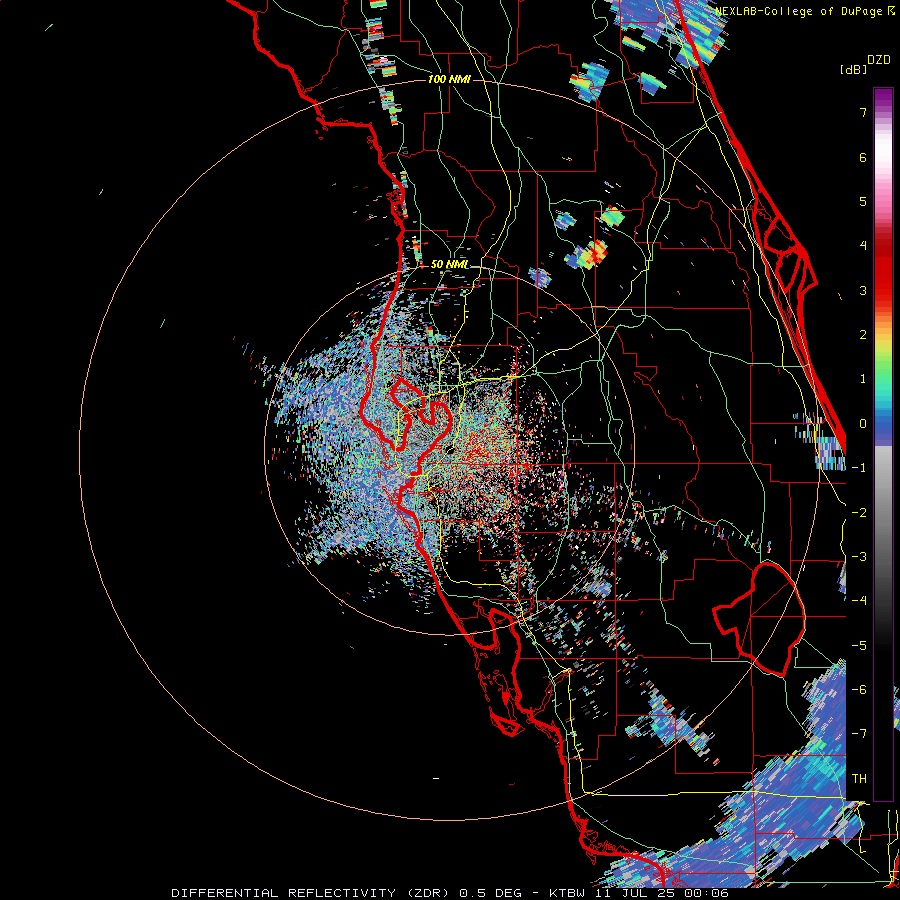Click the gray -2 dB band on color bar
The width and height of the screenshot is (900, 900).
click(883, 512)
